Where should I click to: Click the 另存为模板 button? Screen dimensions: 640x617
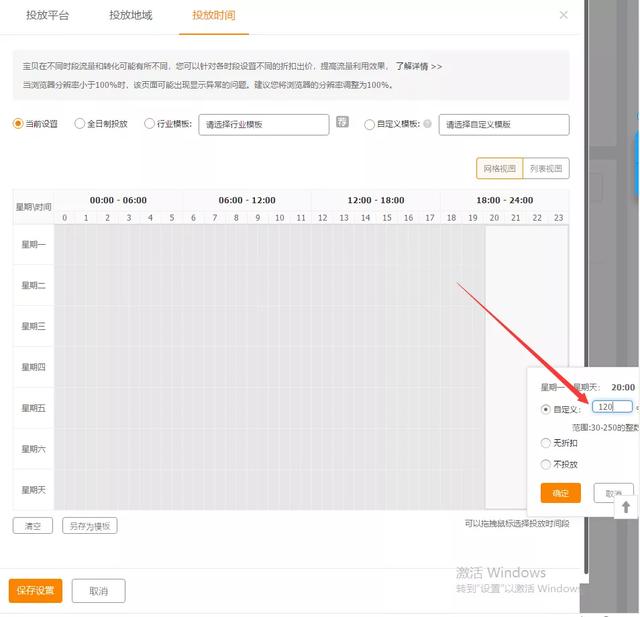90,526
